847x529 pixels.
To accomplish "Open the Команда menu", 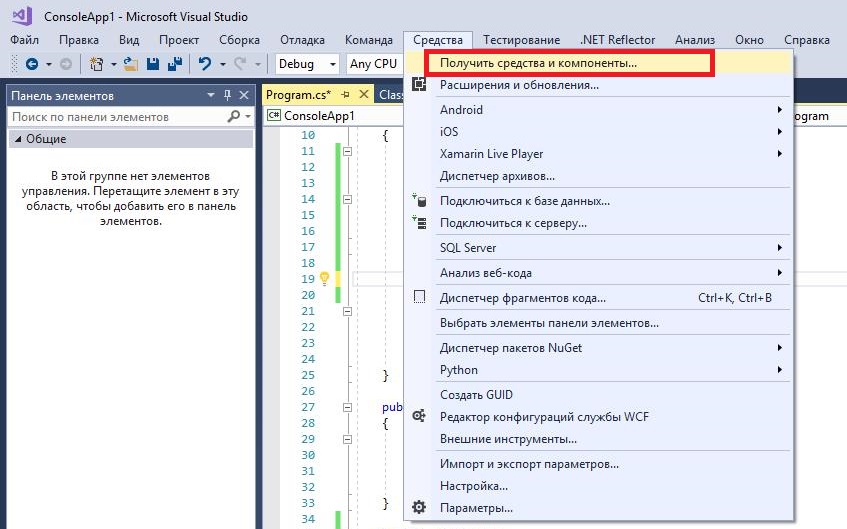I will pyautogui.click(x=369, y=40).
